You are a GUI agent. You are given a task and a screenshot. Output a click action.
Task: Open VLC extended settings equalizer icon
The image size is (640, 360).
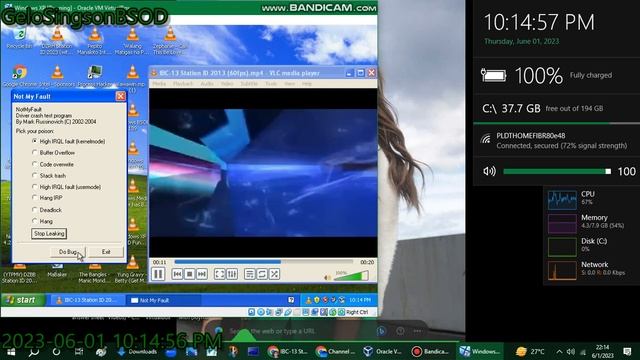[232, 274]
